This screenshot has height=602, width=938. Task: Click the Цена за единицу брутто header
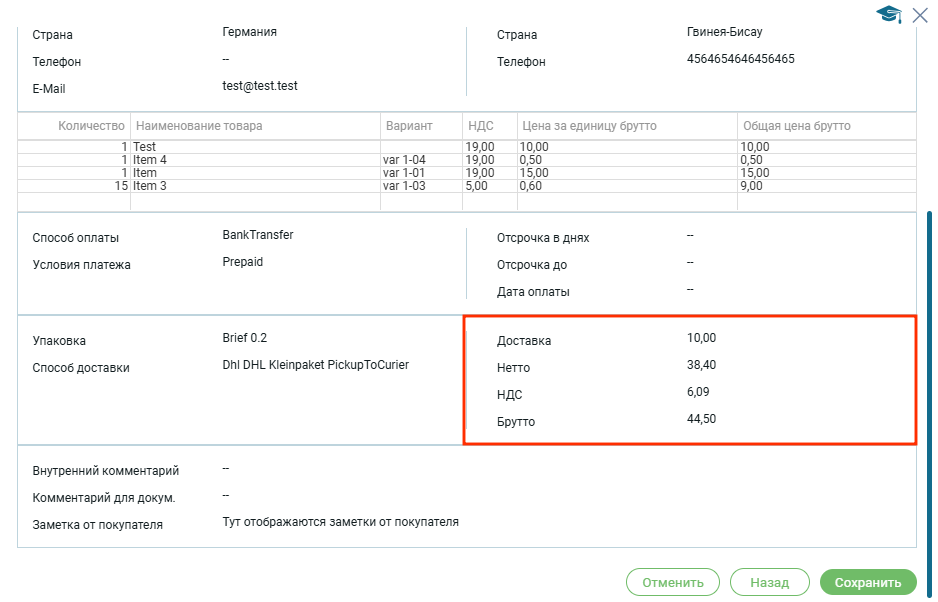click(x=588, y=126)
